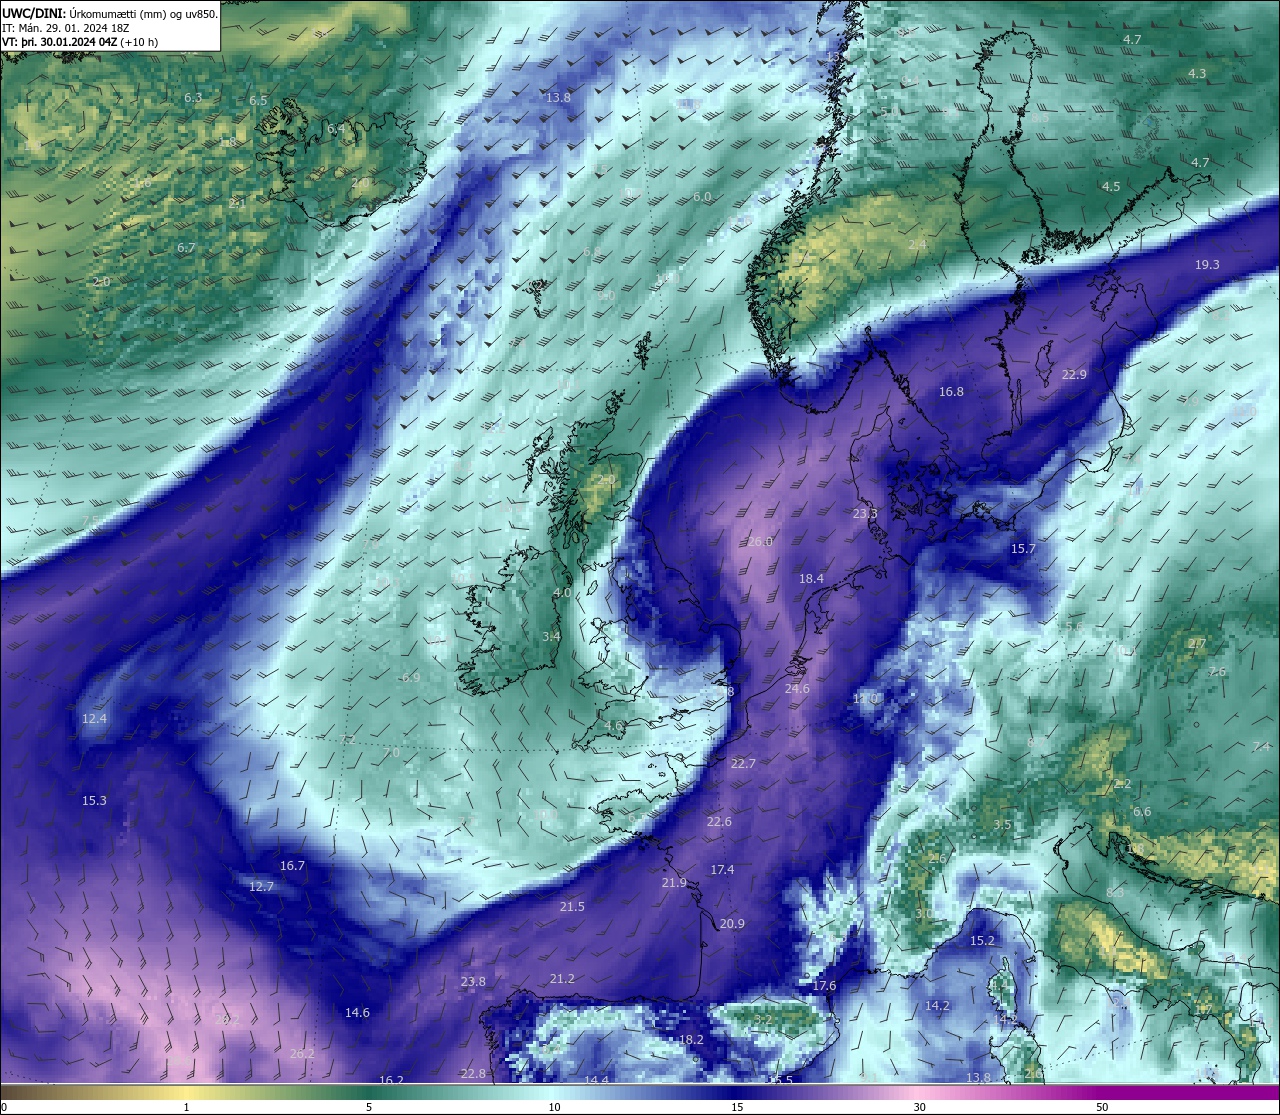This screenshot has width=1280, height=1115.
Task: Select legend tick label 1
Action: pyautogui.click(x=186, y=1107)
